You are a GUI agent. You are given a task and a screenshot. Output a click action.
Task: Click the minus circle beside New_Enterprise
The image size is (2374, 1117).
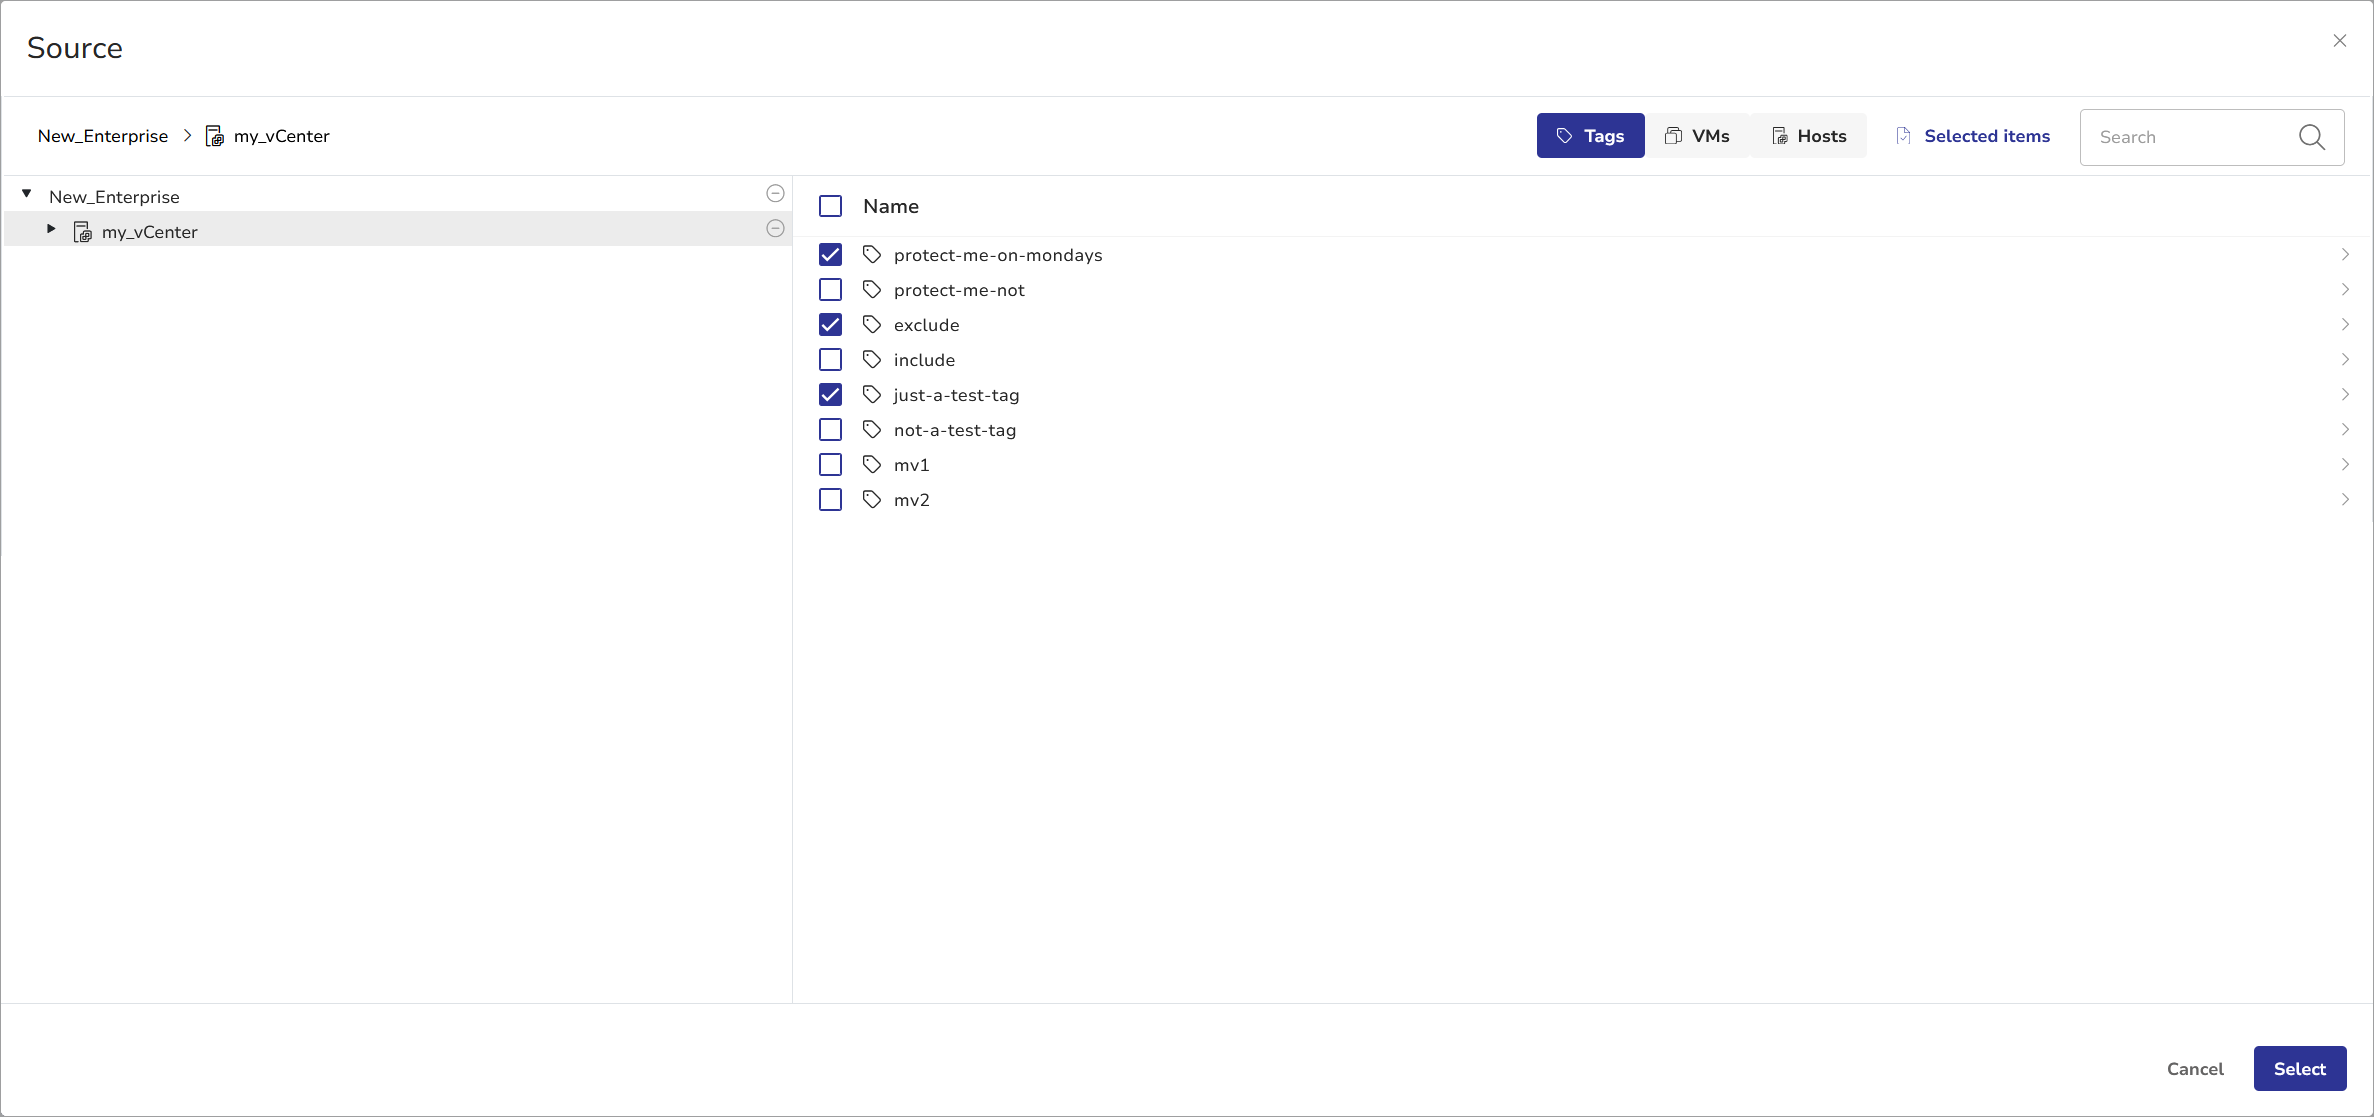click(775, 193)
